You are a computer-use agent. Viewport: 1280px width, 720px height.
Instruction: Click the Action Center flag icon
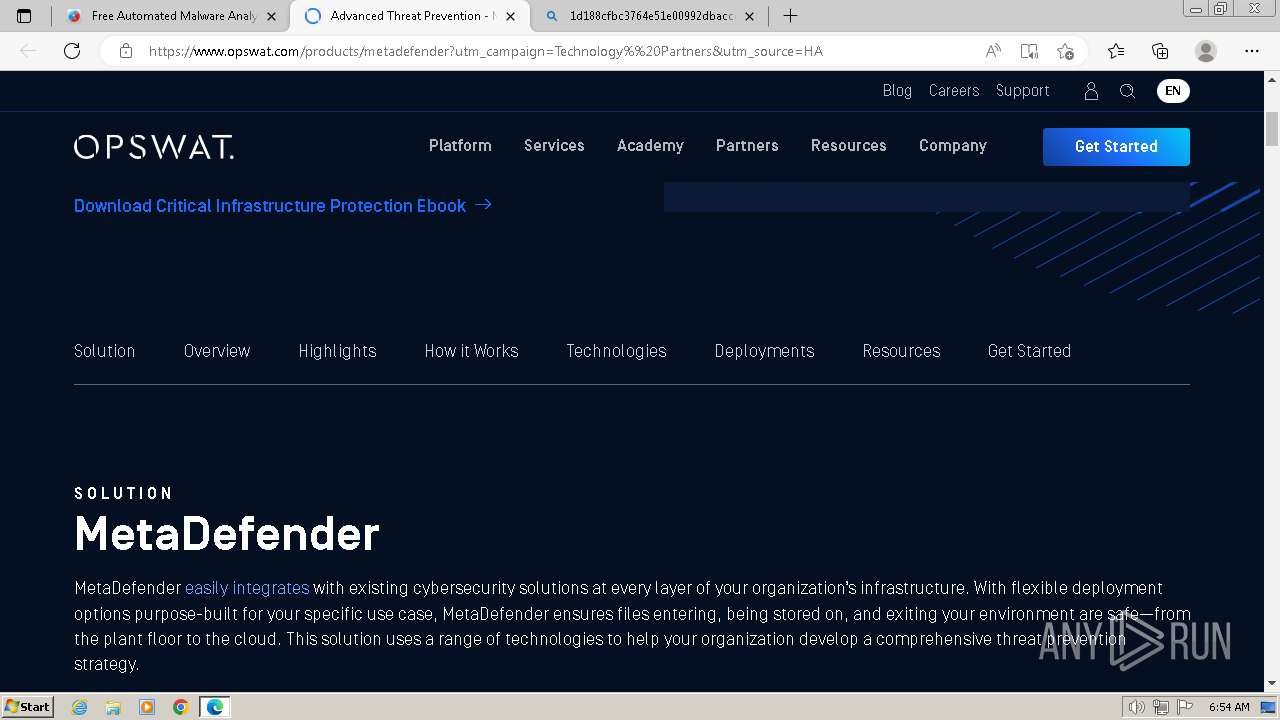[x=1186, y=707]
